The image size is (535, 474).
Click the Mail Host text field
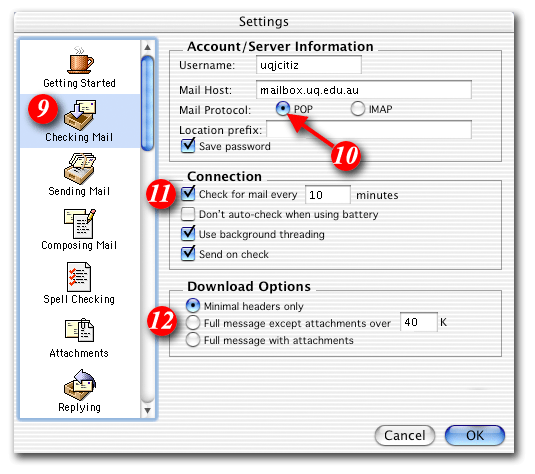click(364, 90)
